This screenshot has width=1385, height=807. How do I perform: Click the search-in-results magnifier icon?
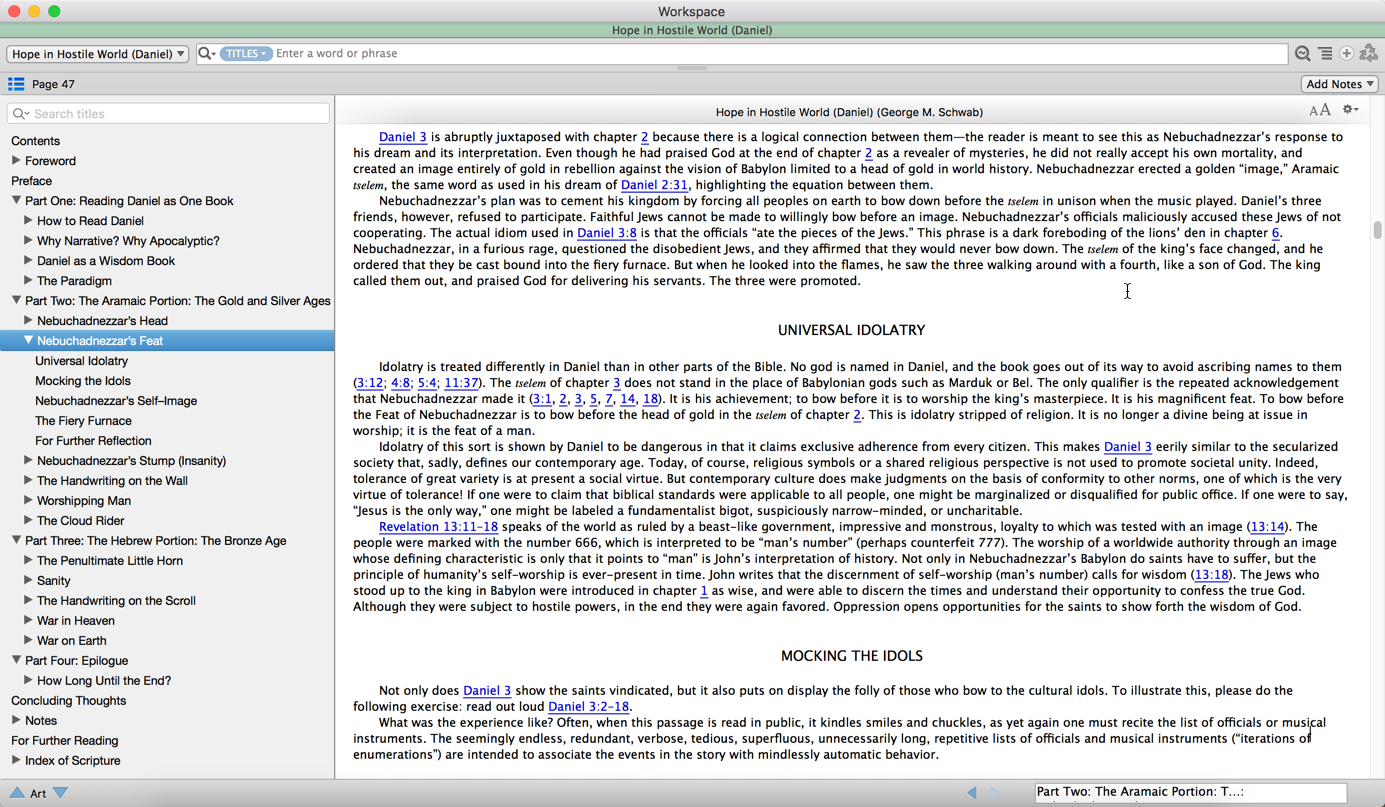[x=1302, y=54]
